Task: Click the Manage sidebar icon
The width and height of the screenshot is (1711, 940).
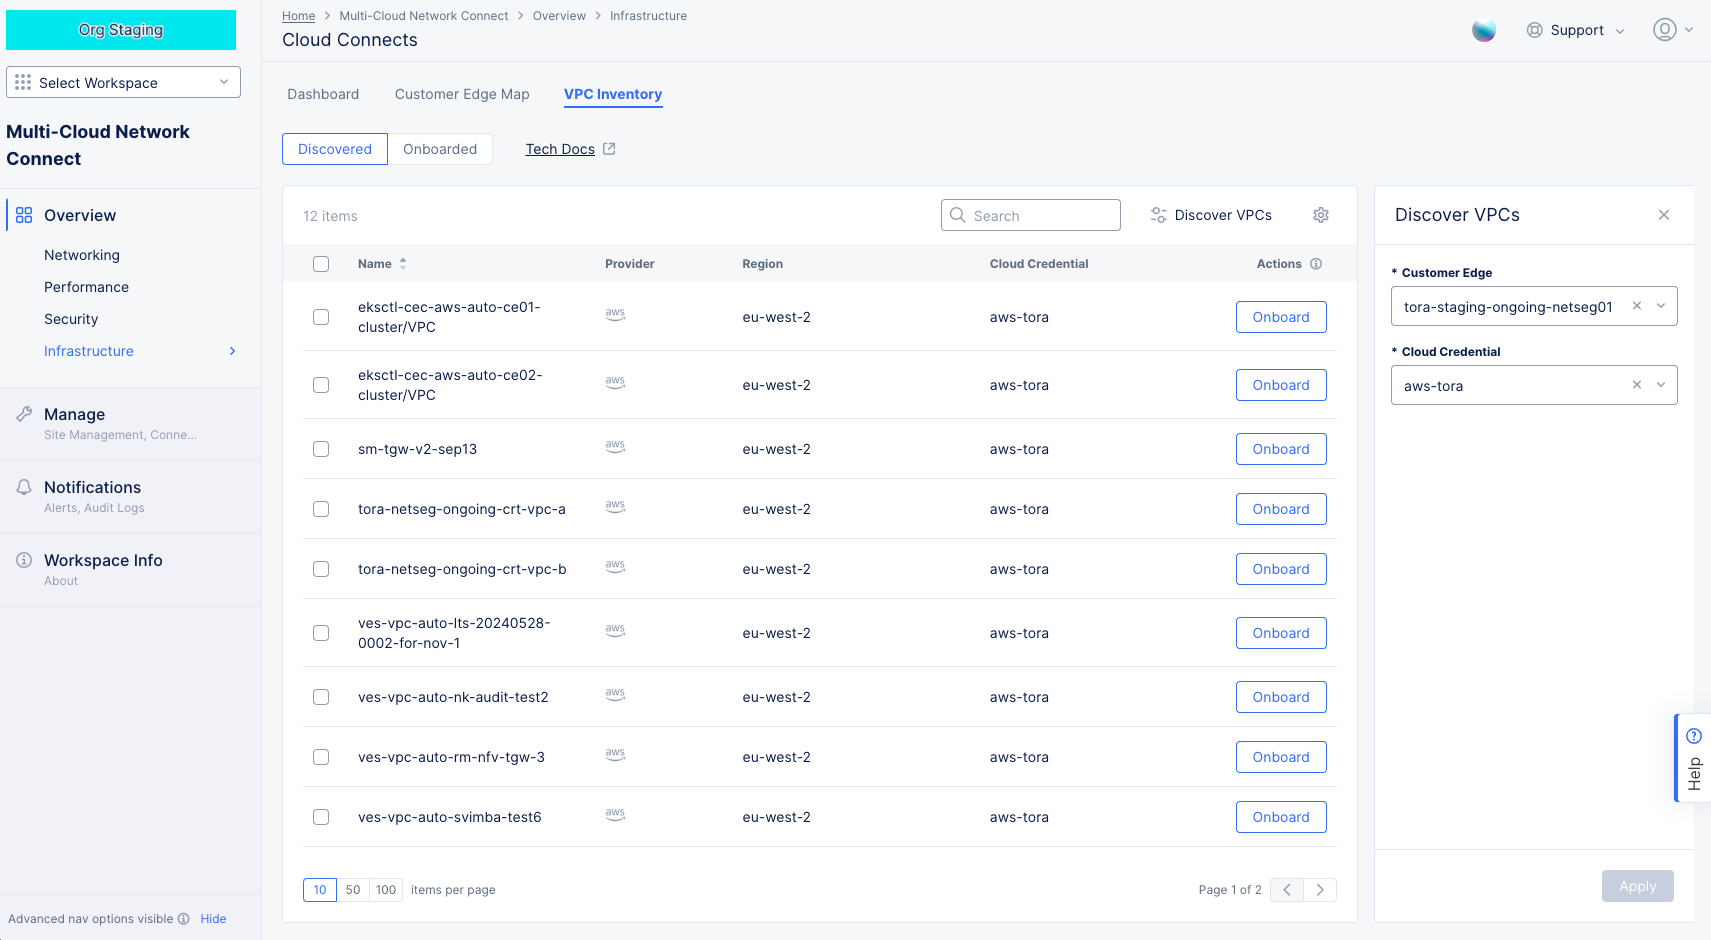Action: pos(23,413)
